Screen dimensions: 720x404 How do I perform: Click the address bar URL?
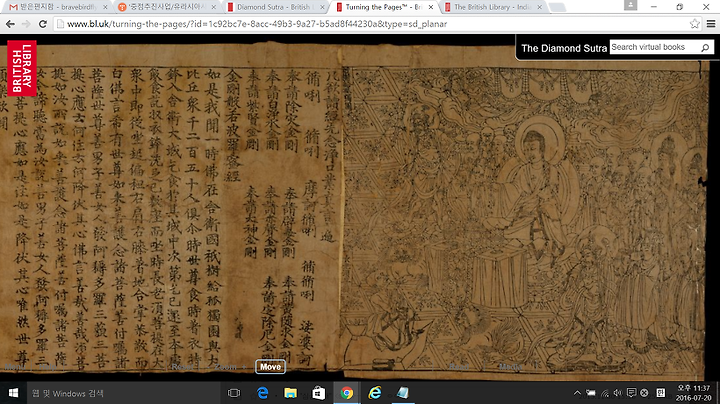click(x=257, y=24)
